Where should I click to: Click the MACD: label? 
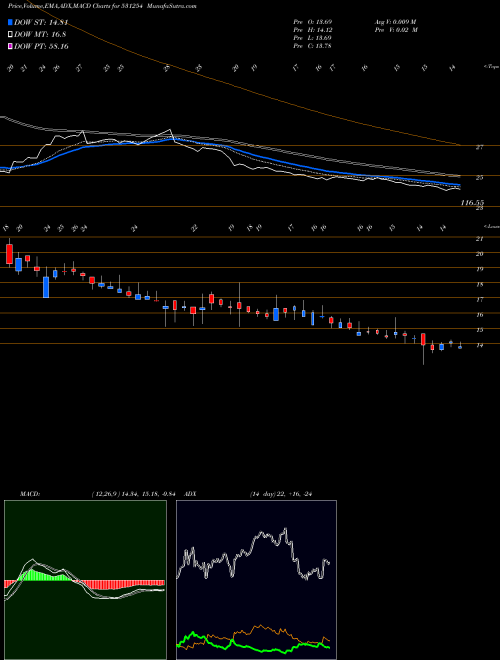pos(30,494)
